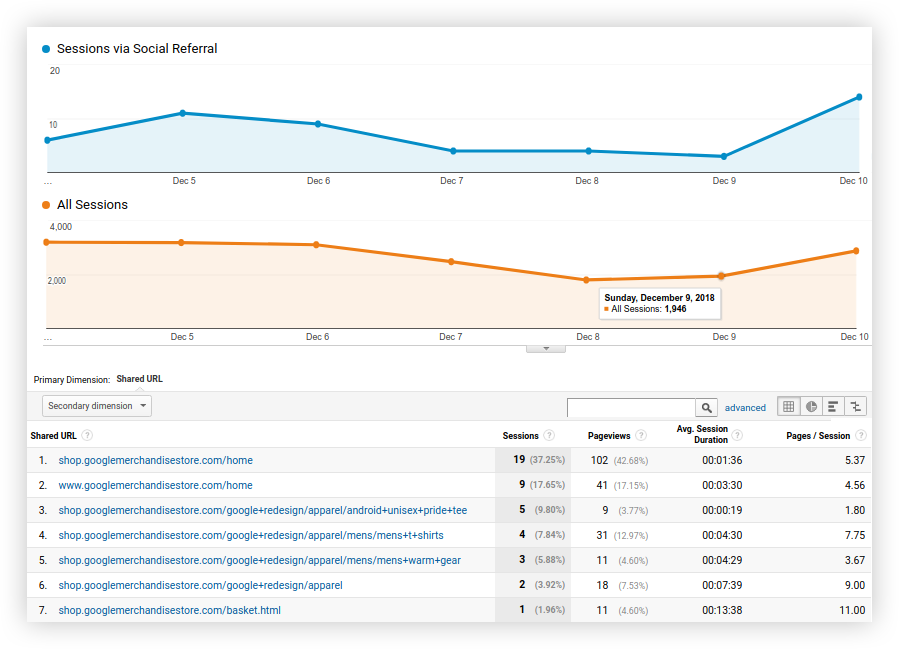Click the Dec 5 point on social referral chart
Screen dimensions: 899x649
(182, 113)
